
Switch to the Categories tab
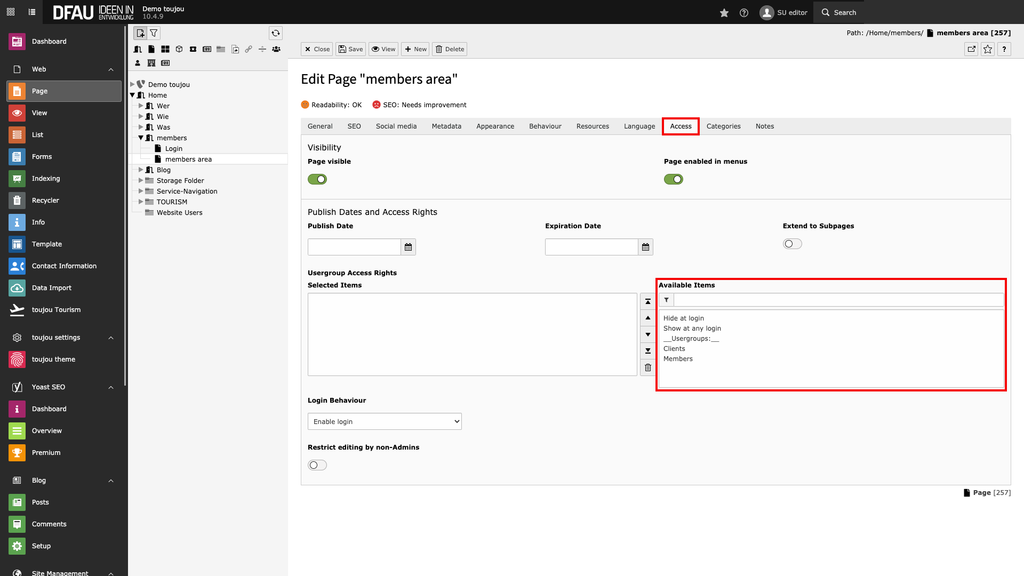click(723, 126)
